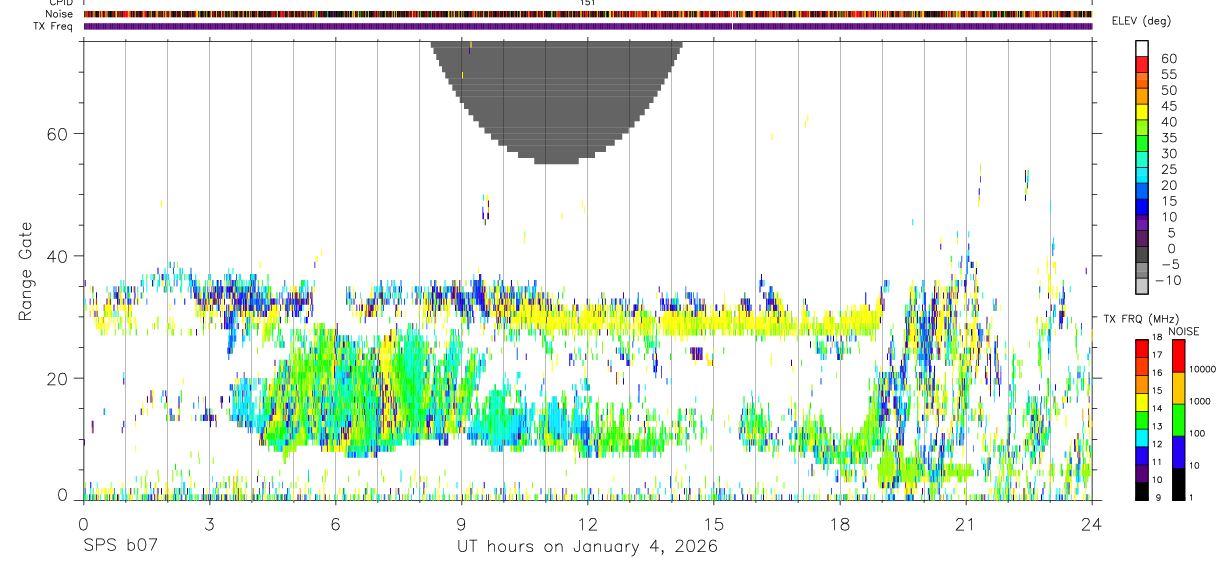Viewport: 1228px width, 567px height.
Task: Select the red segment of the ELEV color bar
Action: point(1142,65)
